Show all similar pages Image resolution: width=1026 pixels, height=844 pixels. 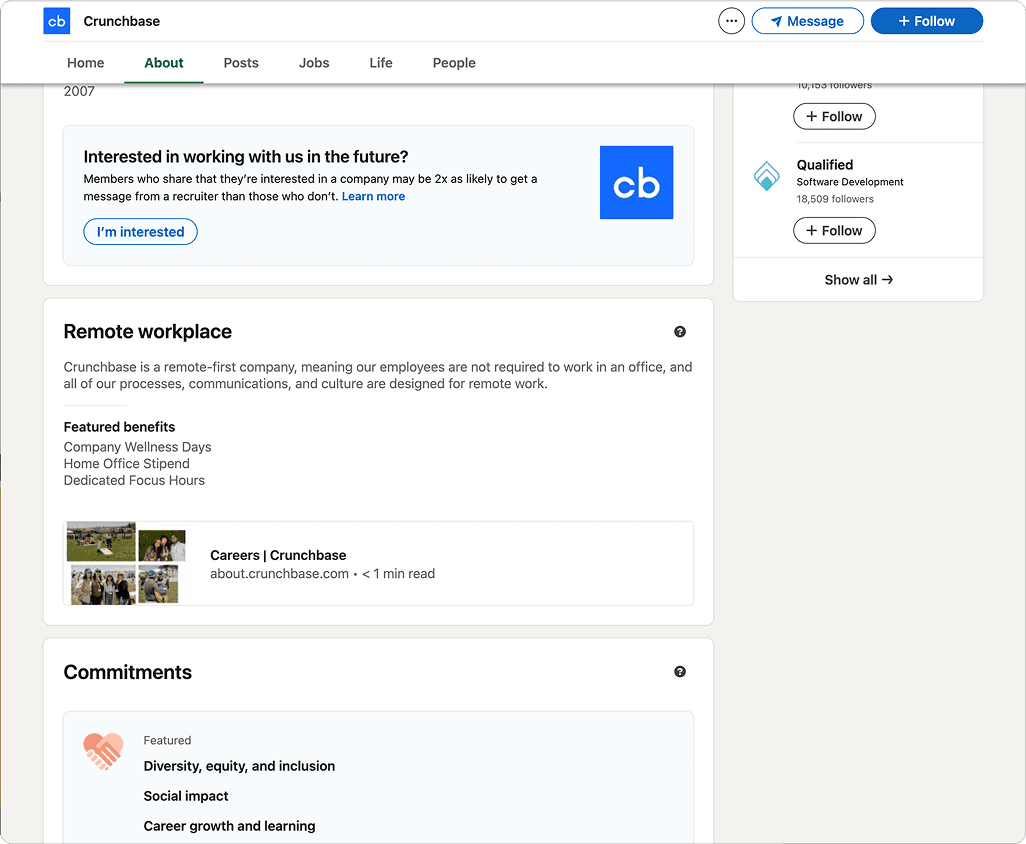858,280
